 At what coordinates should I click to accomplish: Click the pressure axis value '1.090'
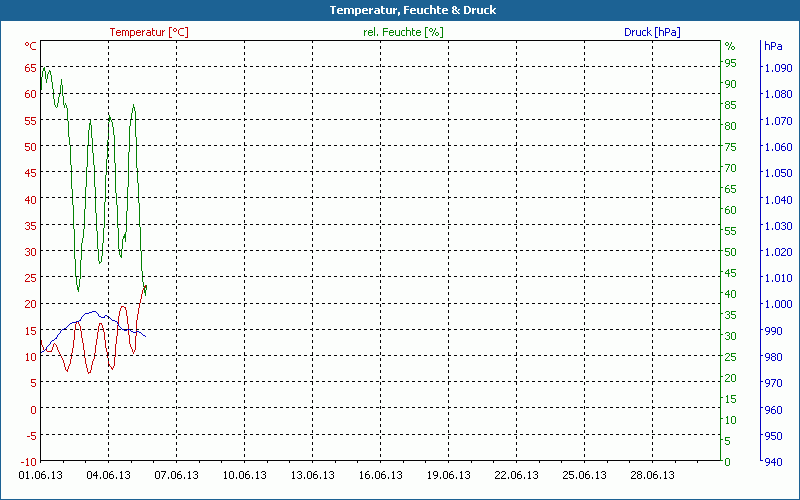coord(778,68)
